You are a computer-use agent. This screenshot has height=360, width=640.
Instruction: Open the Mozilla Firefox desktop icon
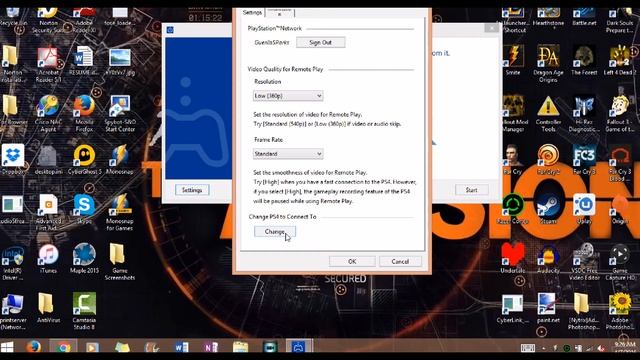click(84, 113)
